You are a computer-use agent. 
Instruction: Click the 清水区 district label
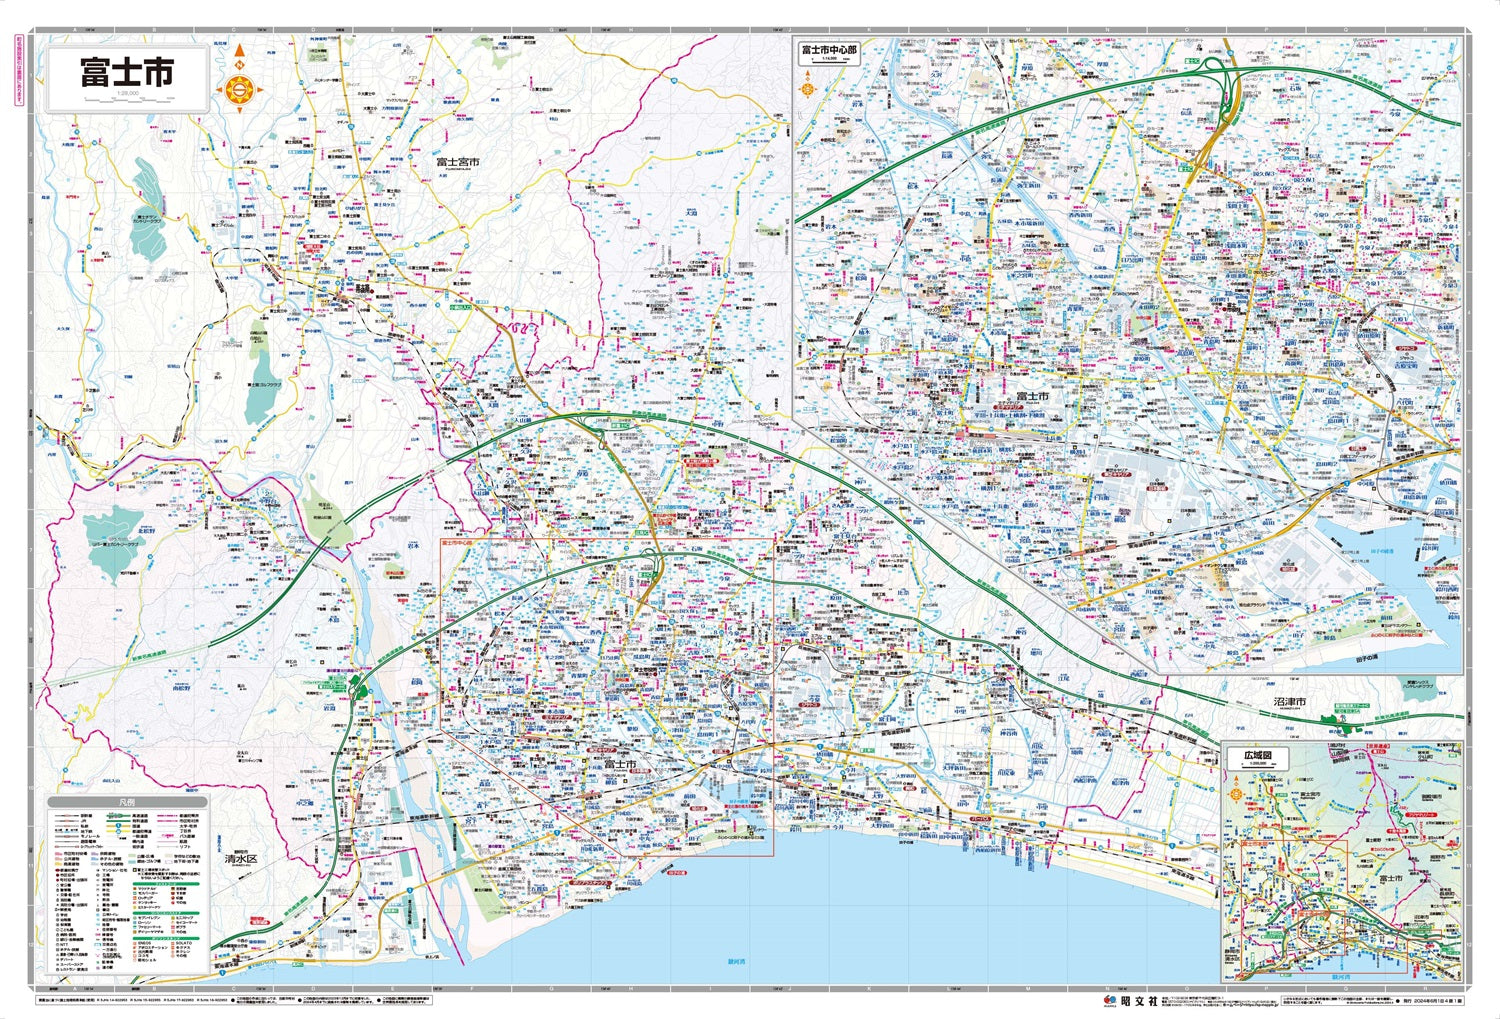point(242,859)
